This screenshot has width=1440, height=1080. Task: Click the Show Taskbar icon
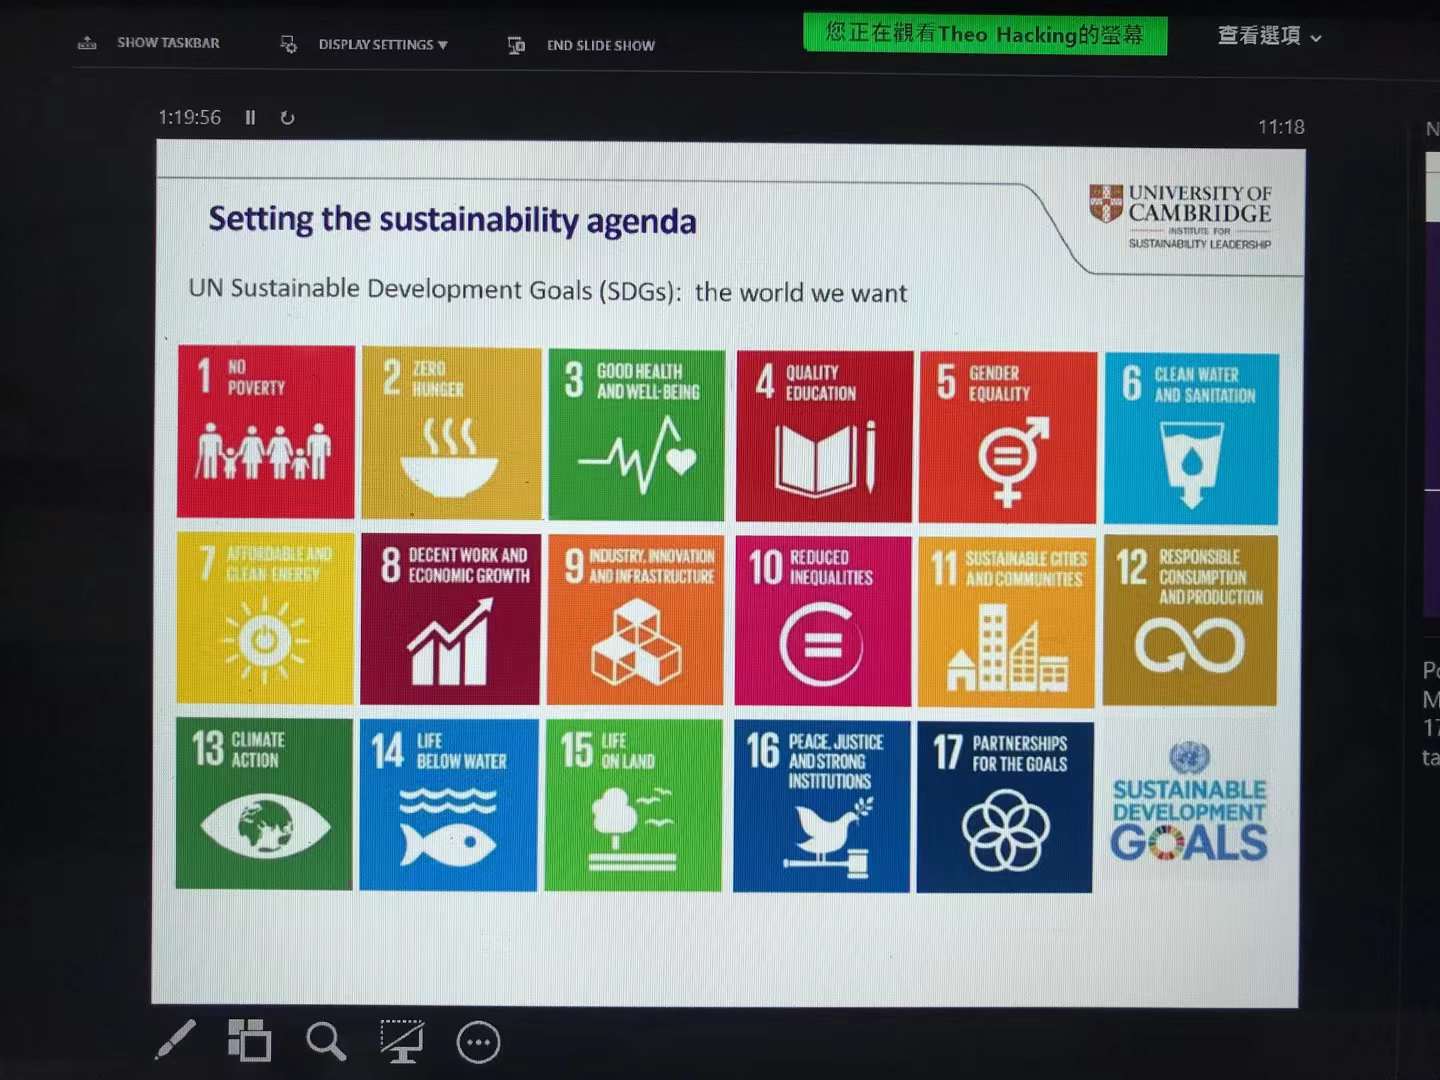(88, 43)
